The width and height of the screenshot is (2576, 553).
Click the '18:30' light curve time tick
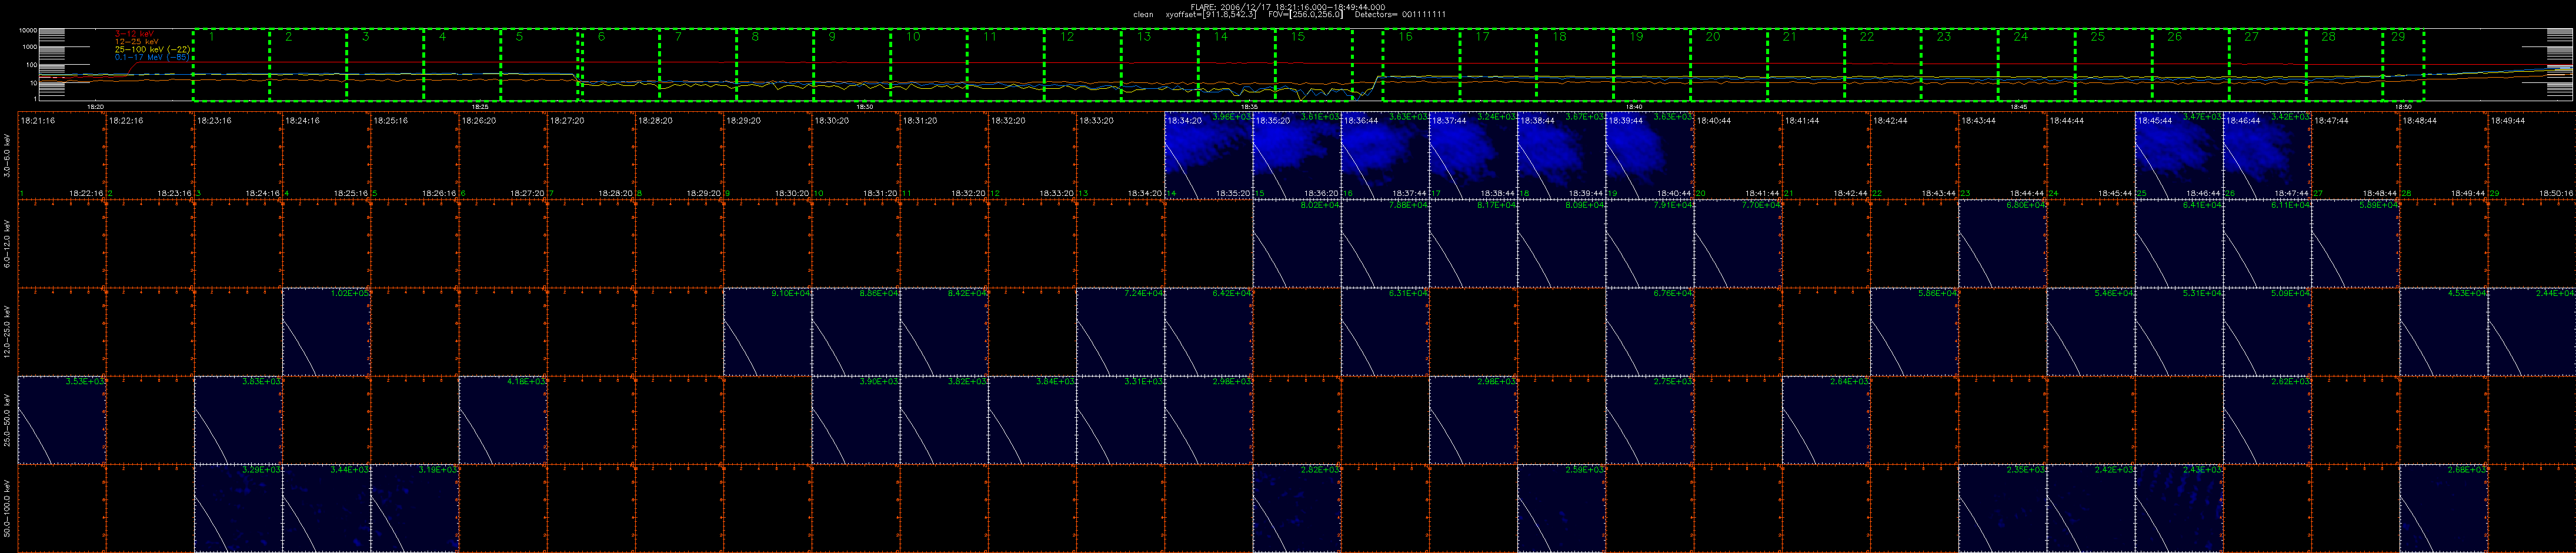[x=866, y=106]
